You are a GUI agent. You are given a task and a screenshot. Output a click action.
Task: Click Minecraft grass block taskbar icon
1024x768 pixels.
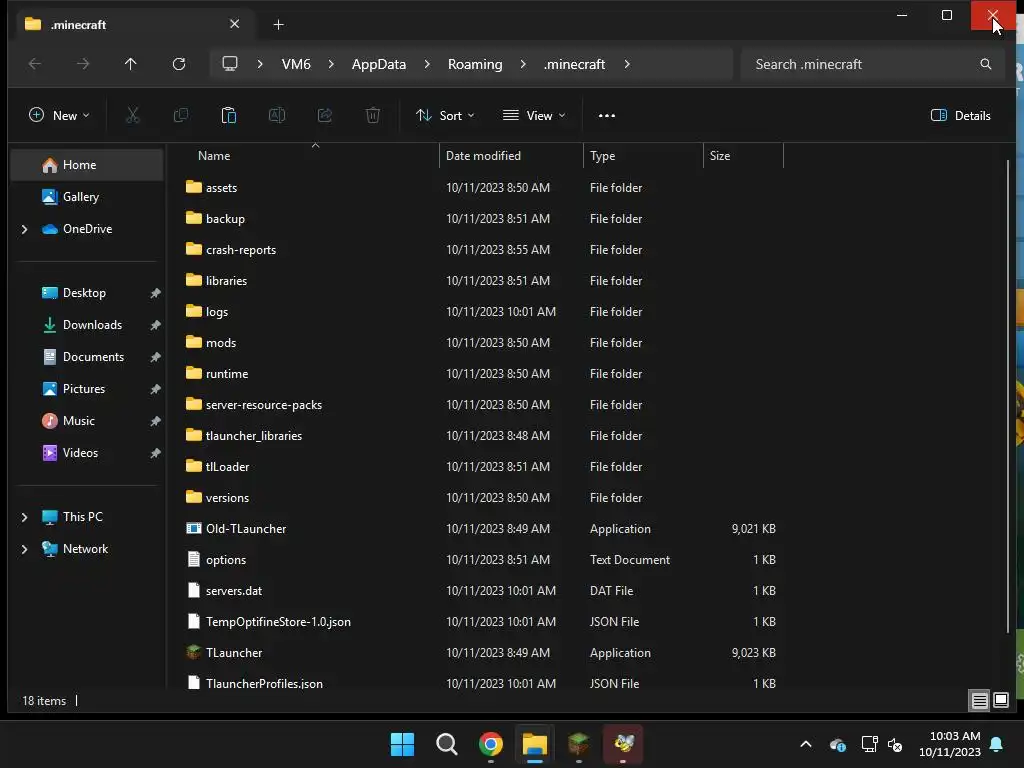pos(579,744)
